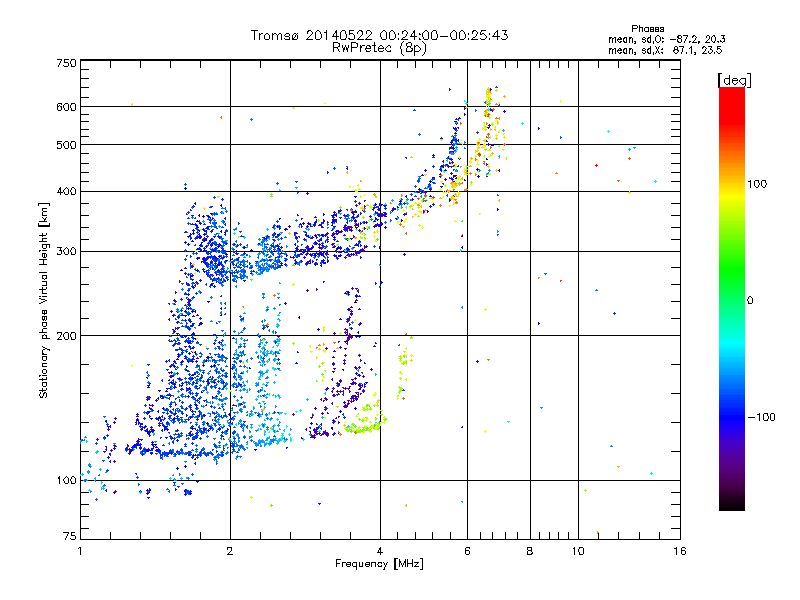Click the x-axis tick label '8'
This screenshot has height=600, width=800.
pyautogui.click(x=530, y=551)
